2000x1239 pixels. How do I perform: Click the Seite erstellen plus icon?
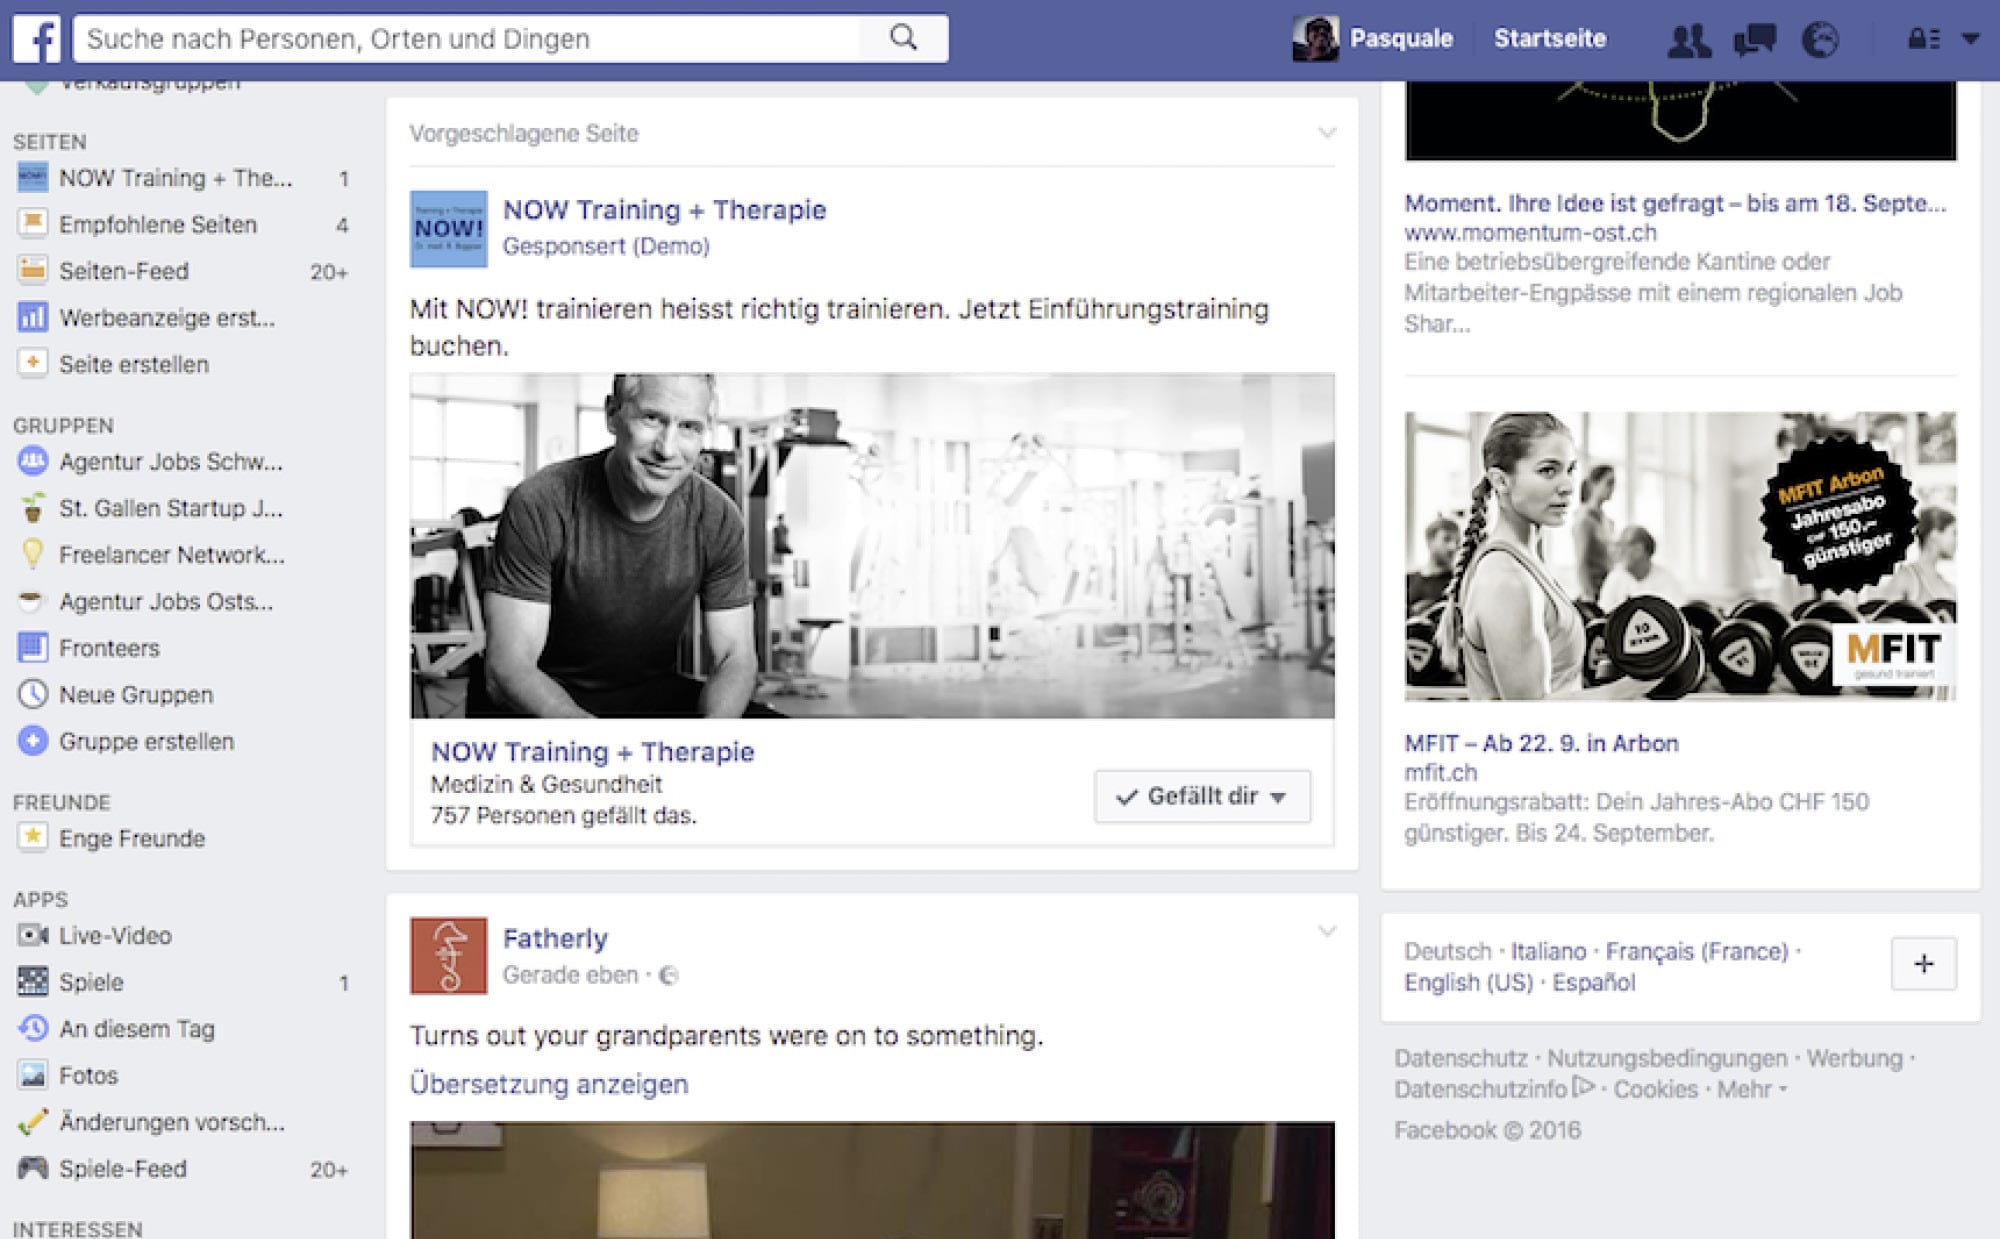(x=32, y=363)
